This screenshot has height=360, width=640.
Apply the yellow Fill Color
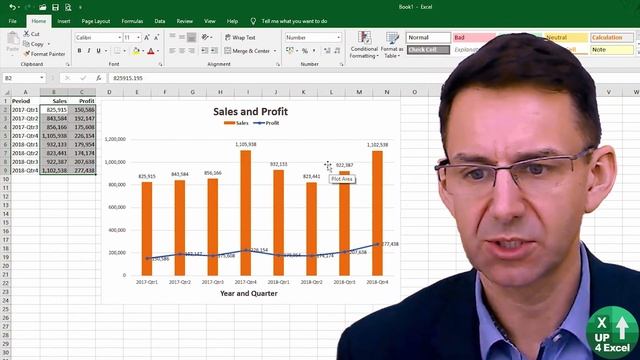tap(136, 51)
